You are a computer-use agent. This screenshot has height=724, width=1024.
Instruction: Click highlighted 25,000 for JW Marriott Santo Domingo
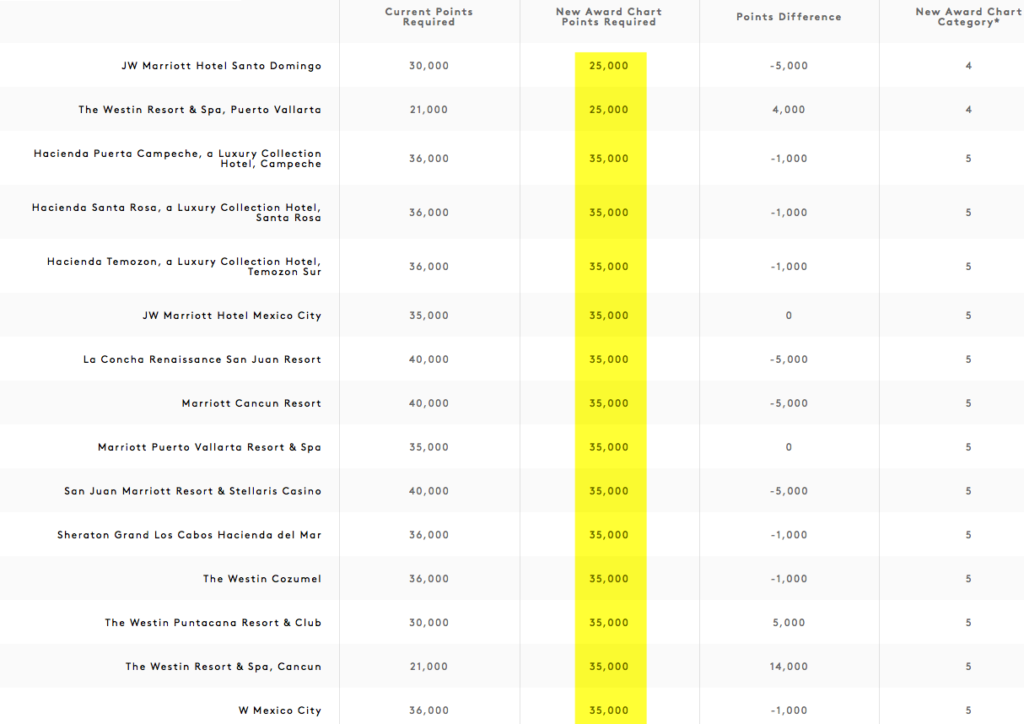pos(609,66)
